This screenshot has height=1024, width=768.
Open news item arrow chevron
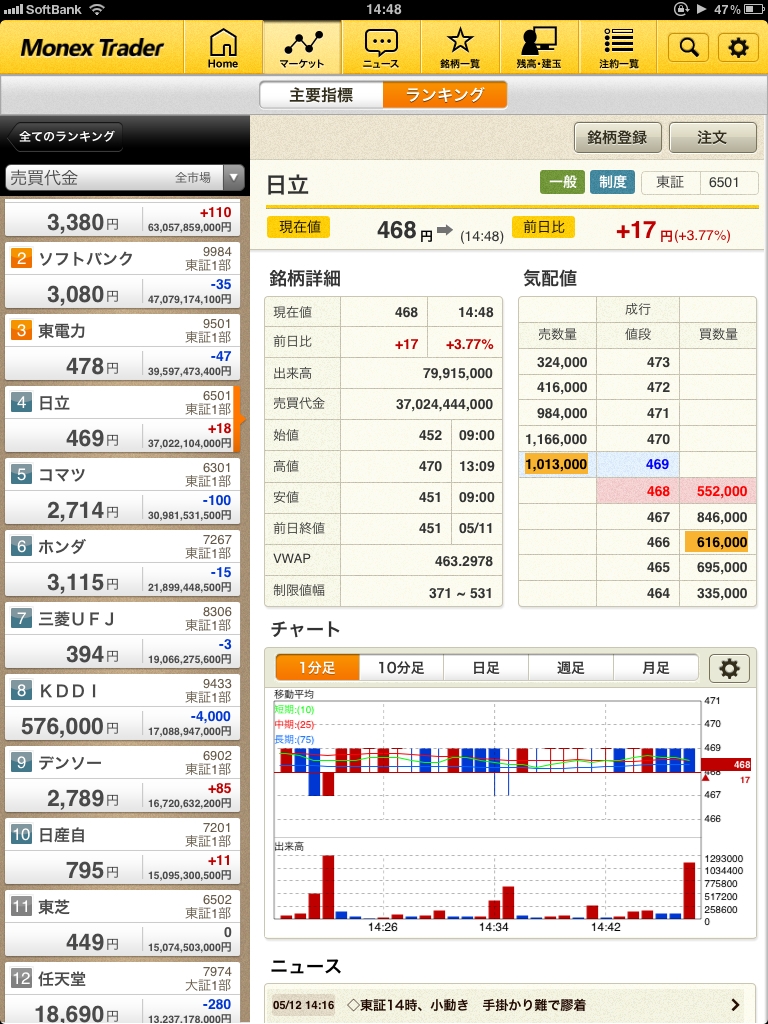[735, 1005]
